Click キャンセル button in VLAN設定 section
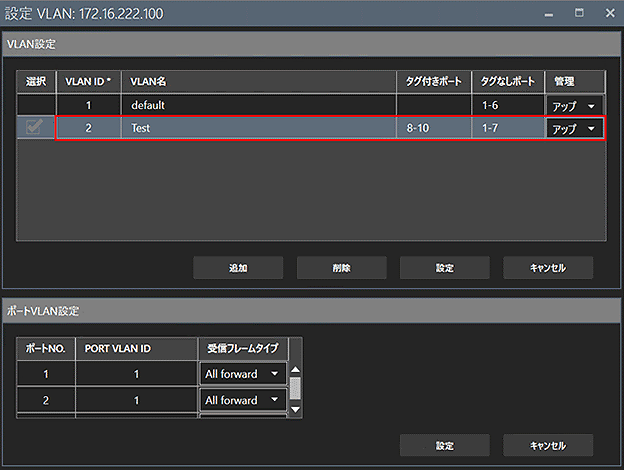The height and width of the screenshot is (470, 624). coord(548,268)
